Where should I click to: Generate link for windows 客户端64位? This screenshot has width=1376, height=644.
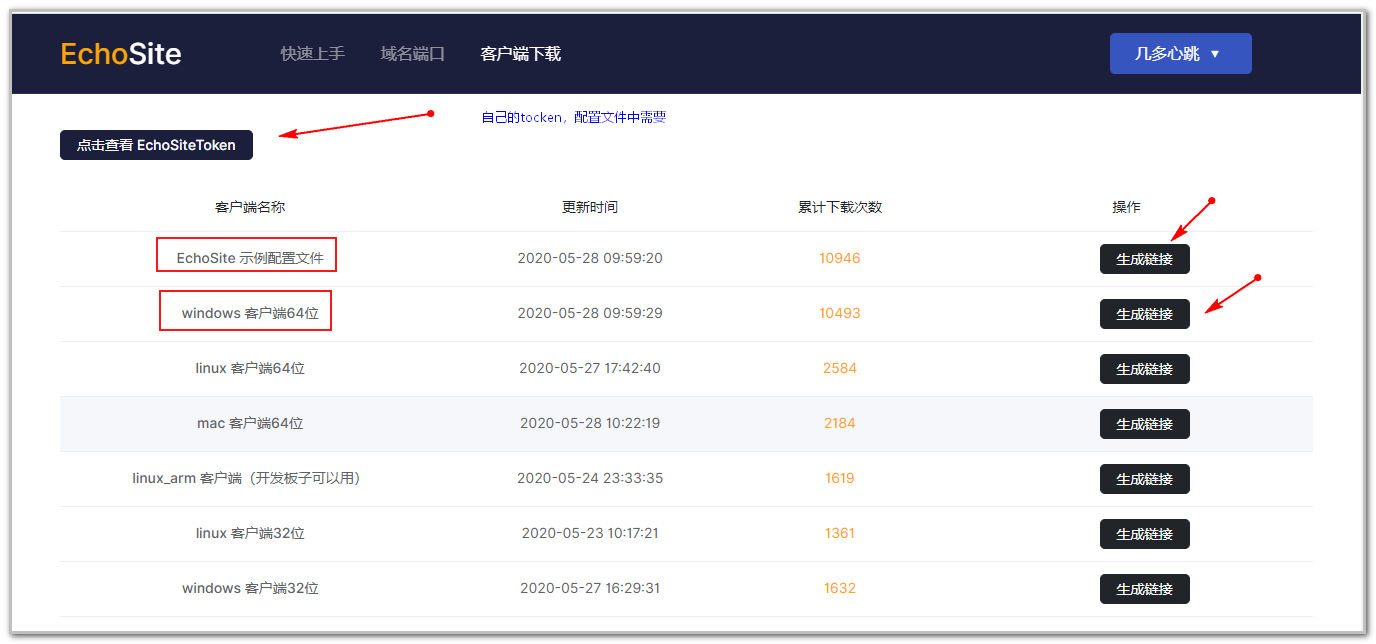click(x=1145, y=314)
